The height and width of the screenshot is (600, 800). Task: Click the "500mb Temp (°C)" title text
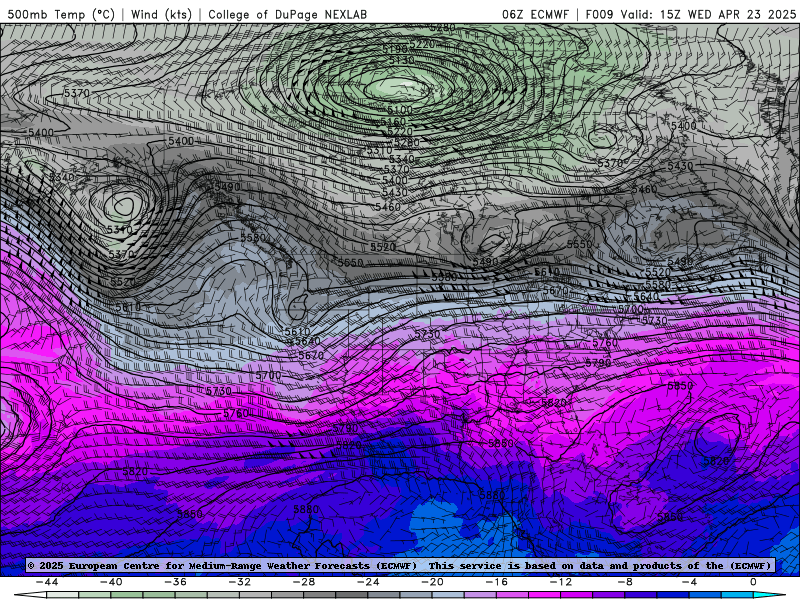tap(61, 14)
